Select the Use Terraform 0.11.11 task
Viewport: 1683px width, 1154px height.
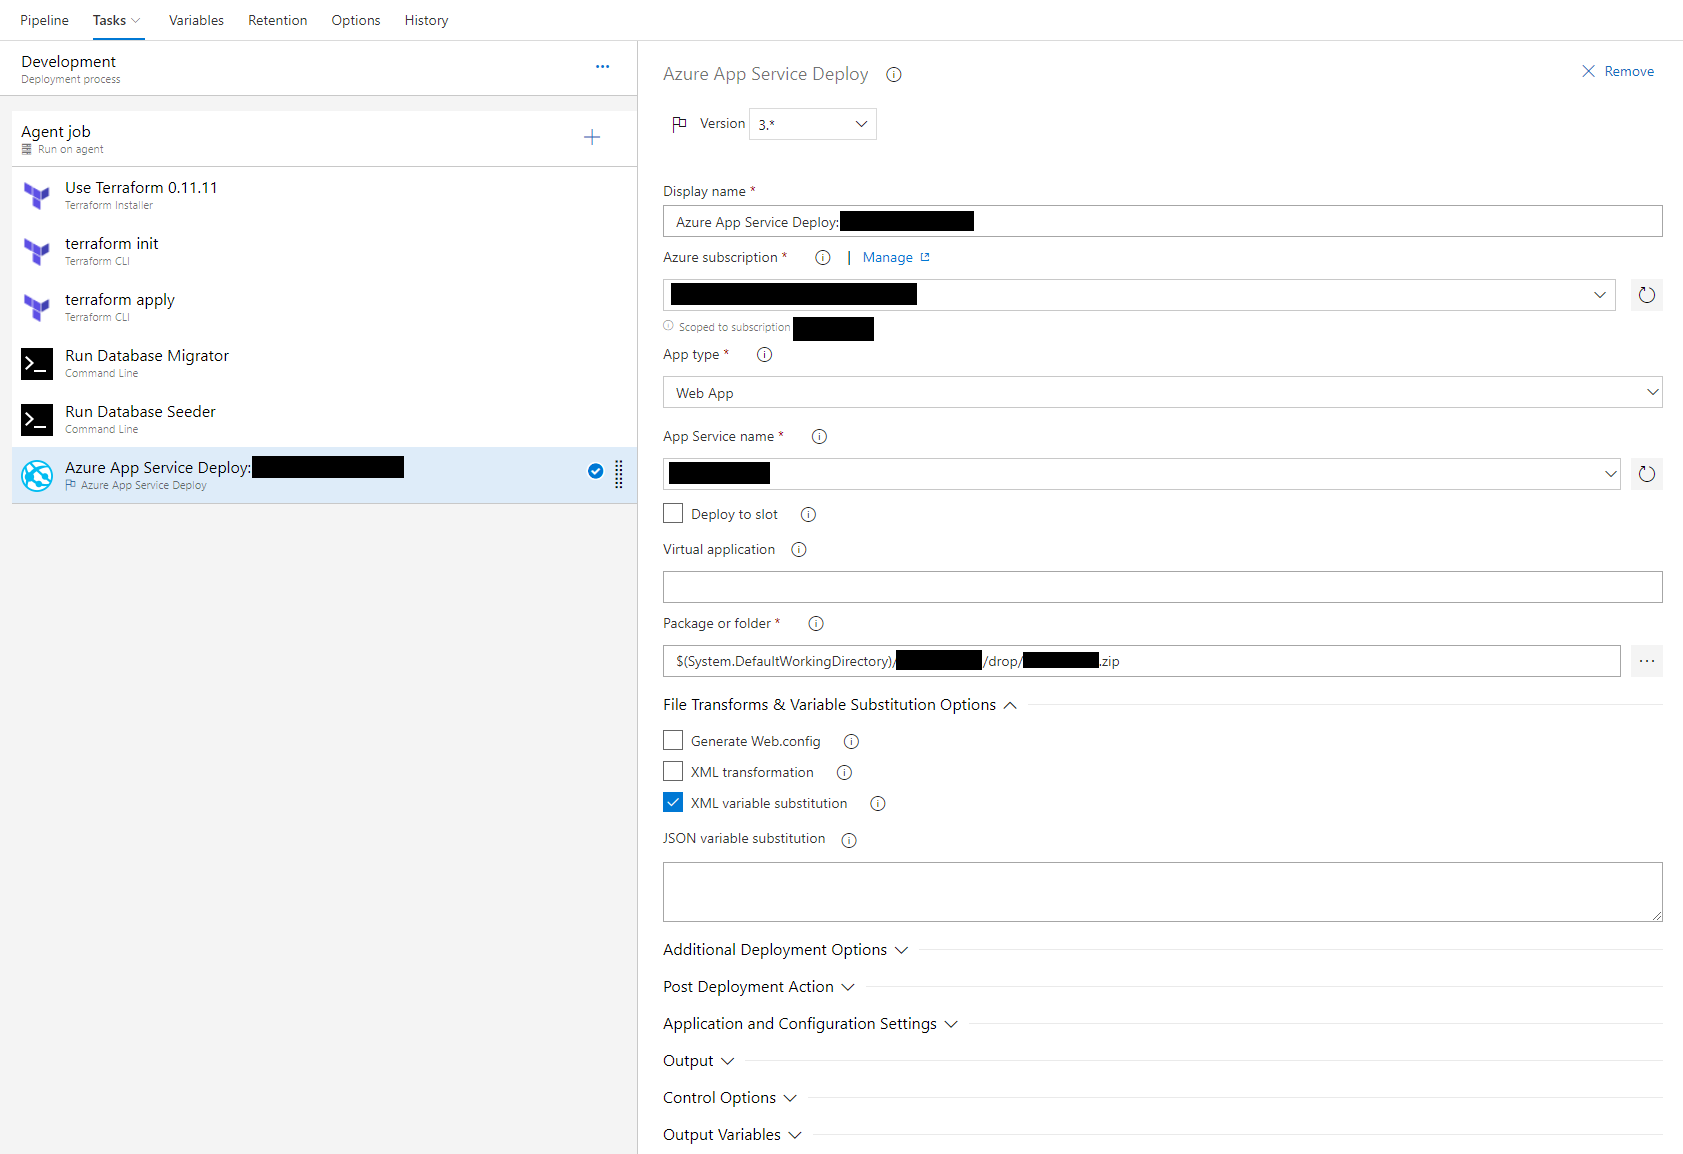pos(324,195)
